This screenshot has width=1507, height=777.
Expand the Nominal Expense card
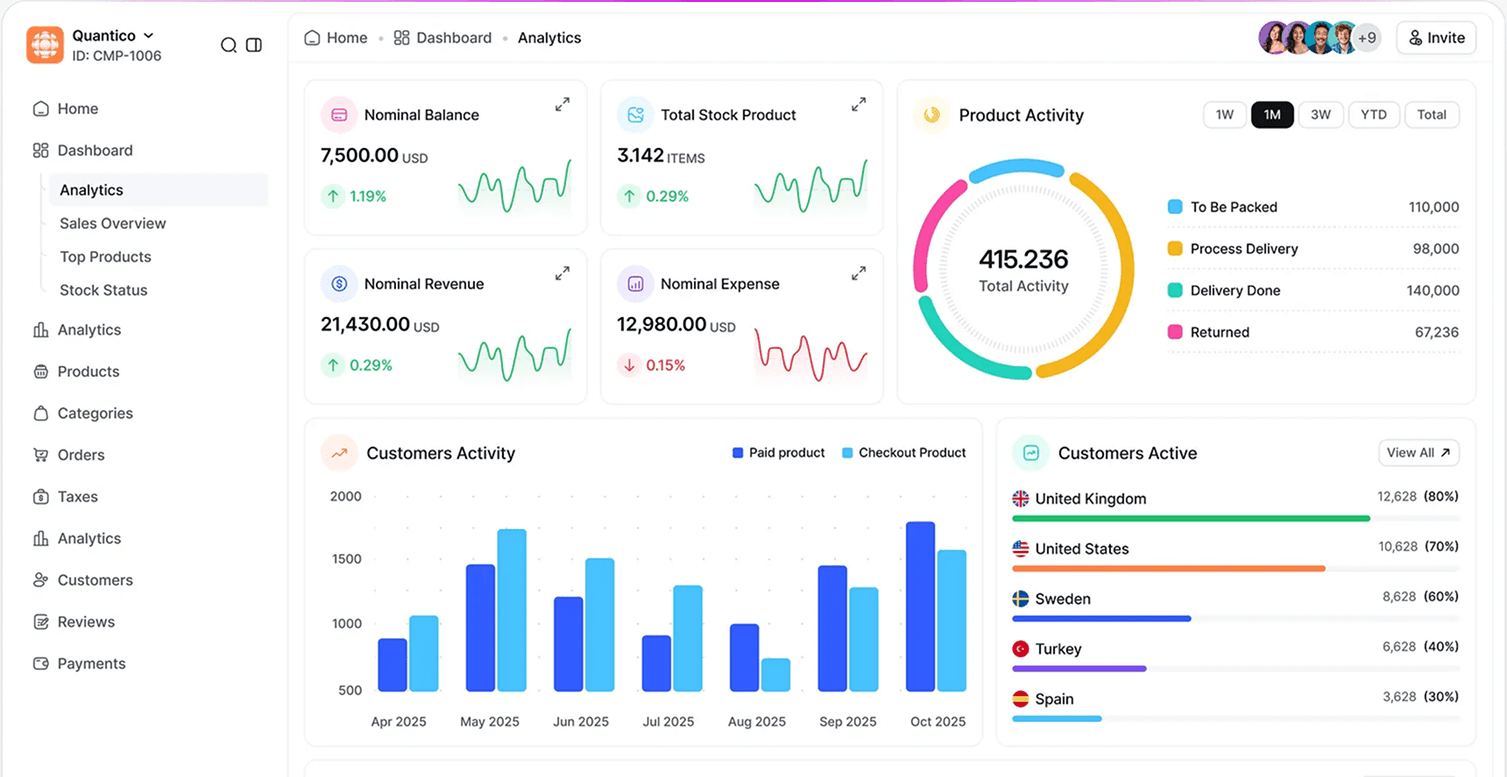858,273
